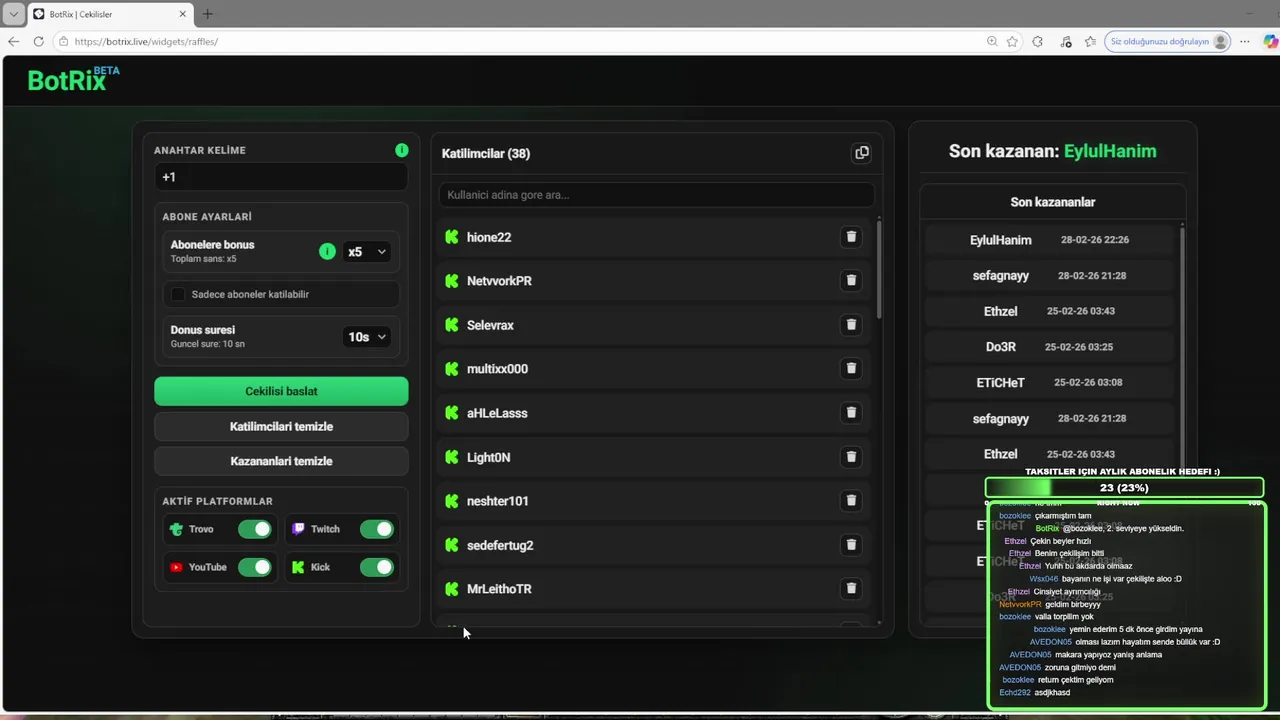Click the Kick icon in Aktif Platformlar
The height and width of the screenshot is (720, 1280).
(x=298, y=567)
